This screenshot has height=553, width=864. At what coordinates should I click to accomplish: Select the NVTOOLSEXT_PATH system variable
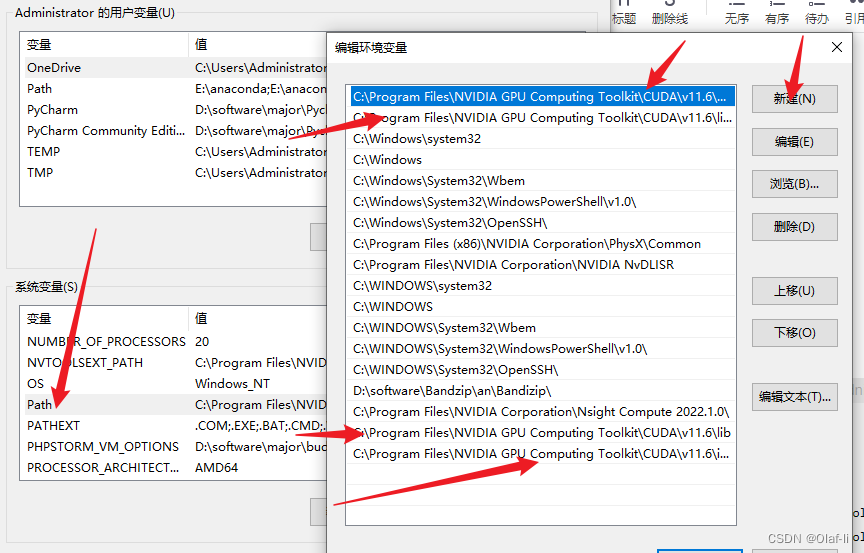(176, 362)
